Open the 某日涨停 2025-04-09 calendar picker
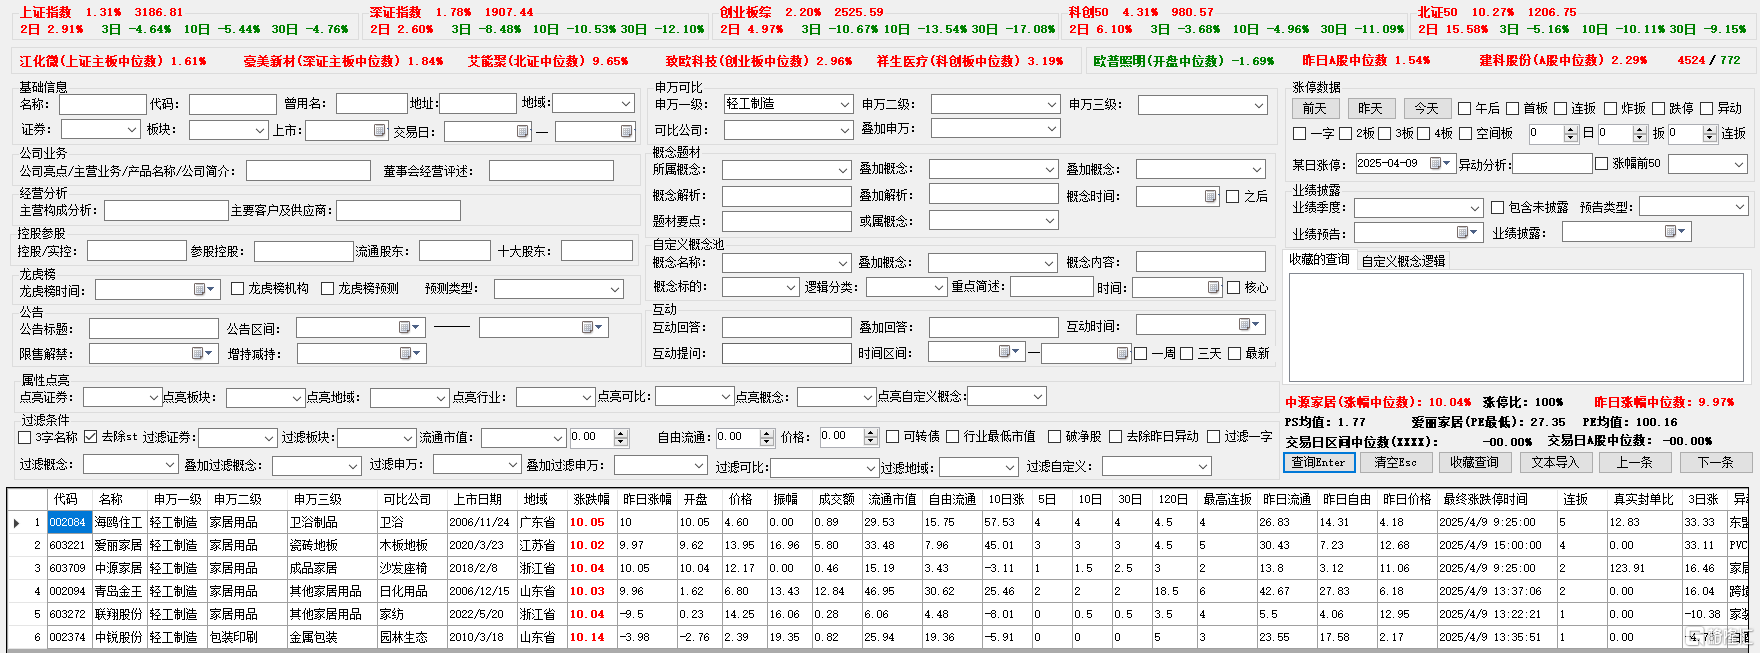This screenshot has width=1760, height=653. click(x=1440, y=163)
